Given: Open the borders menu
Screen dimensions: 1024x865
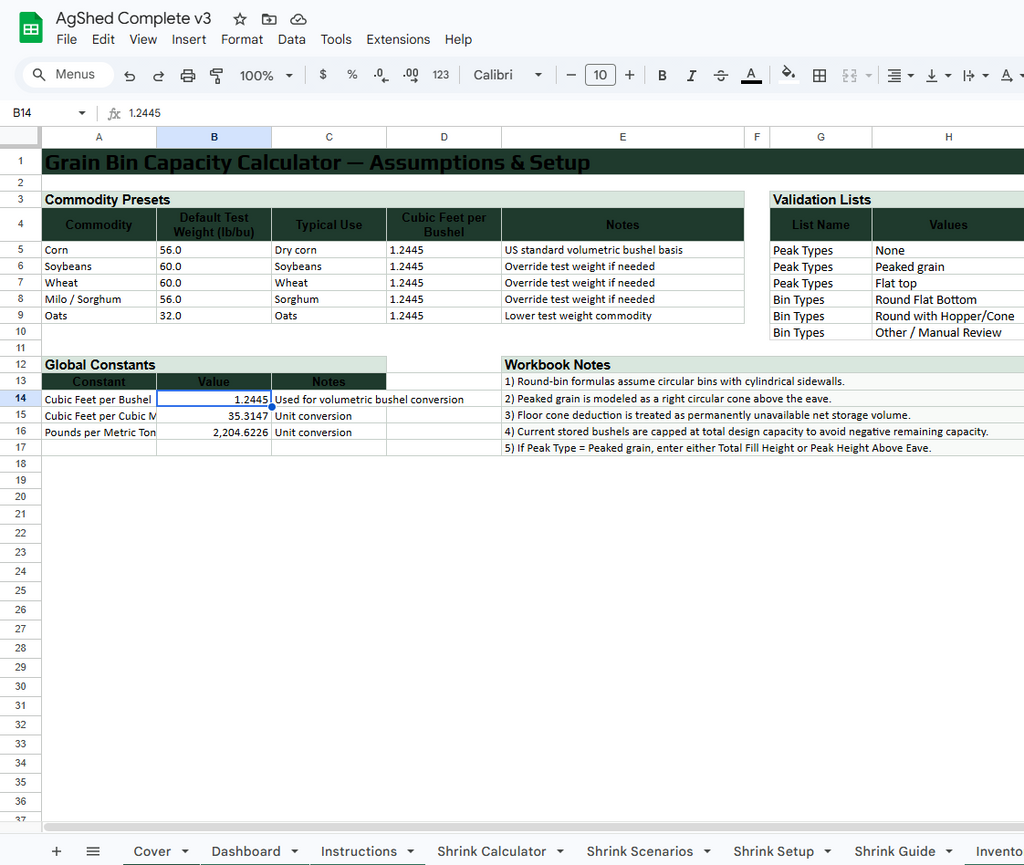Looking at the screenshot, I should tap(819, 75).
